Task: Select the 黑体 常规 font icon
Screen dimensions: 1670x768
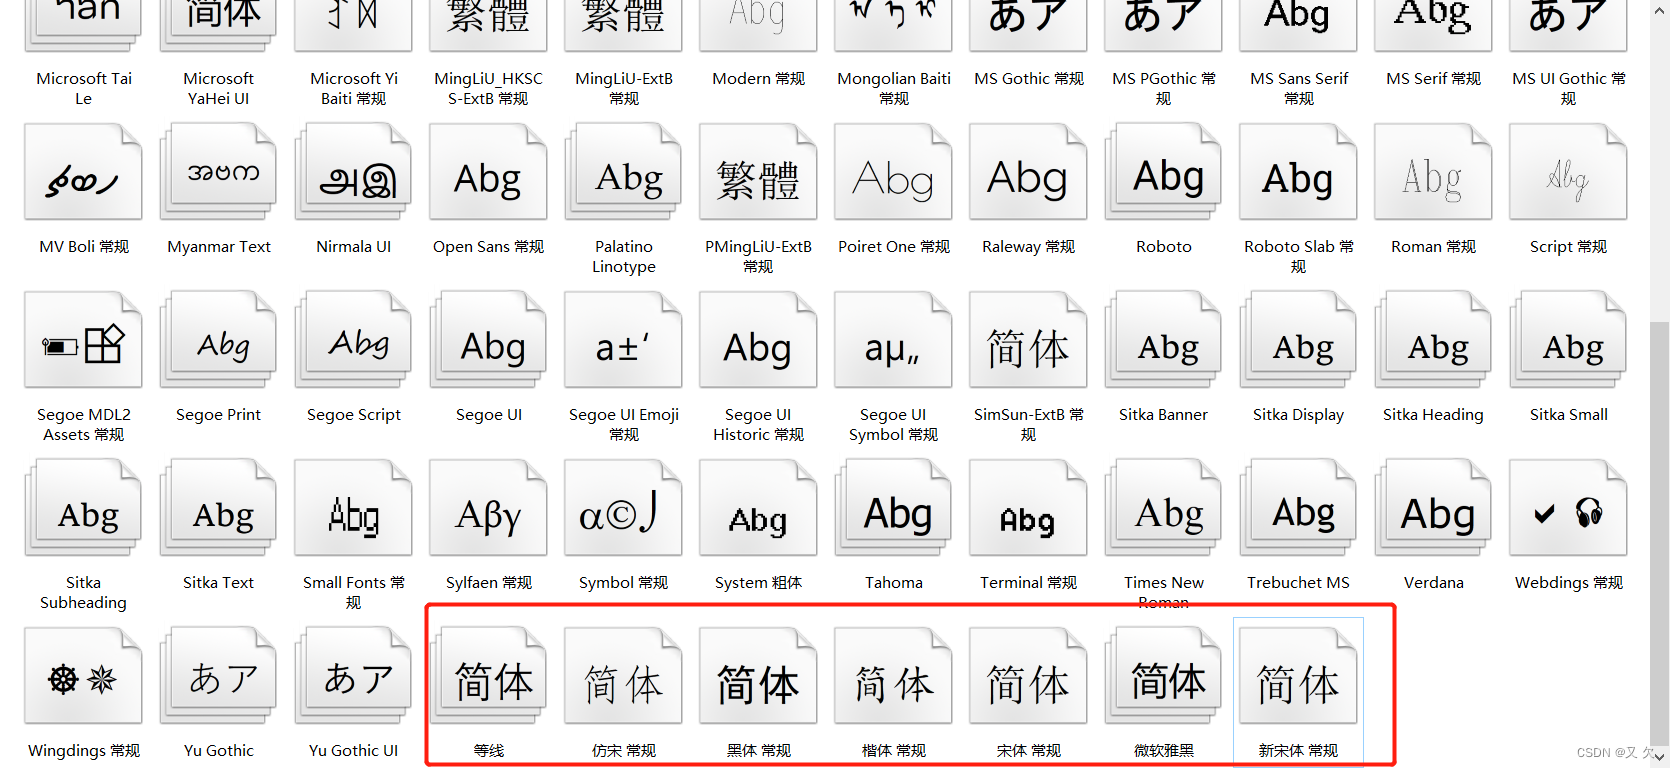Action: 758,675
